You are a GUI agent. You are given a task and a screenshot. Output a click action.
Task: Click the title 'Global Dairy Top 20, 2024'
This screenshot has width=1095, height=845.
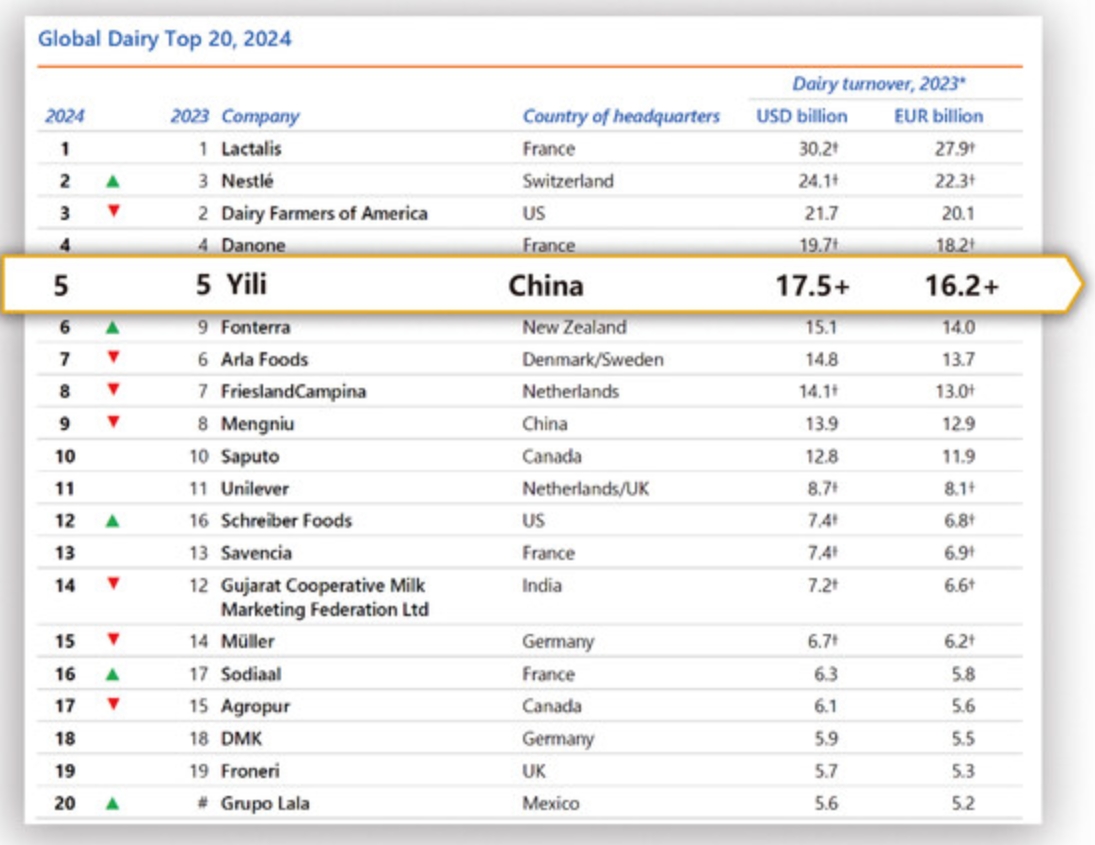click(164, 38)
